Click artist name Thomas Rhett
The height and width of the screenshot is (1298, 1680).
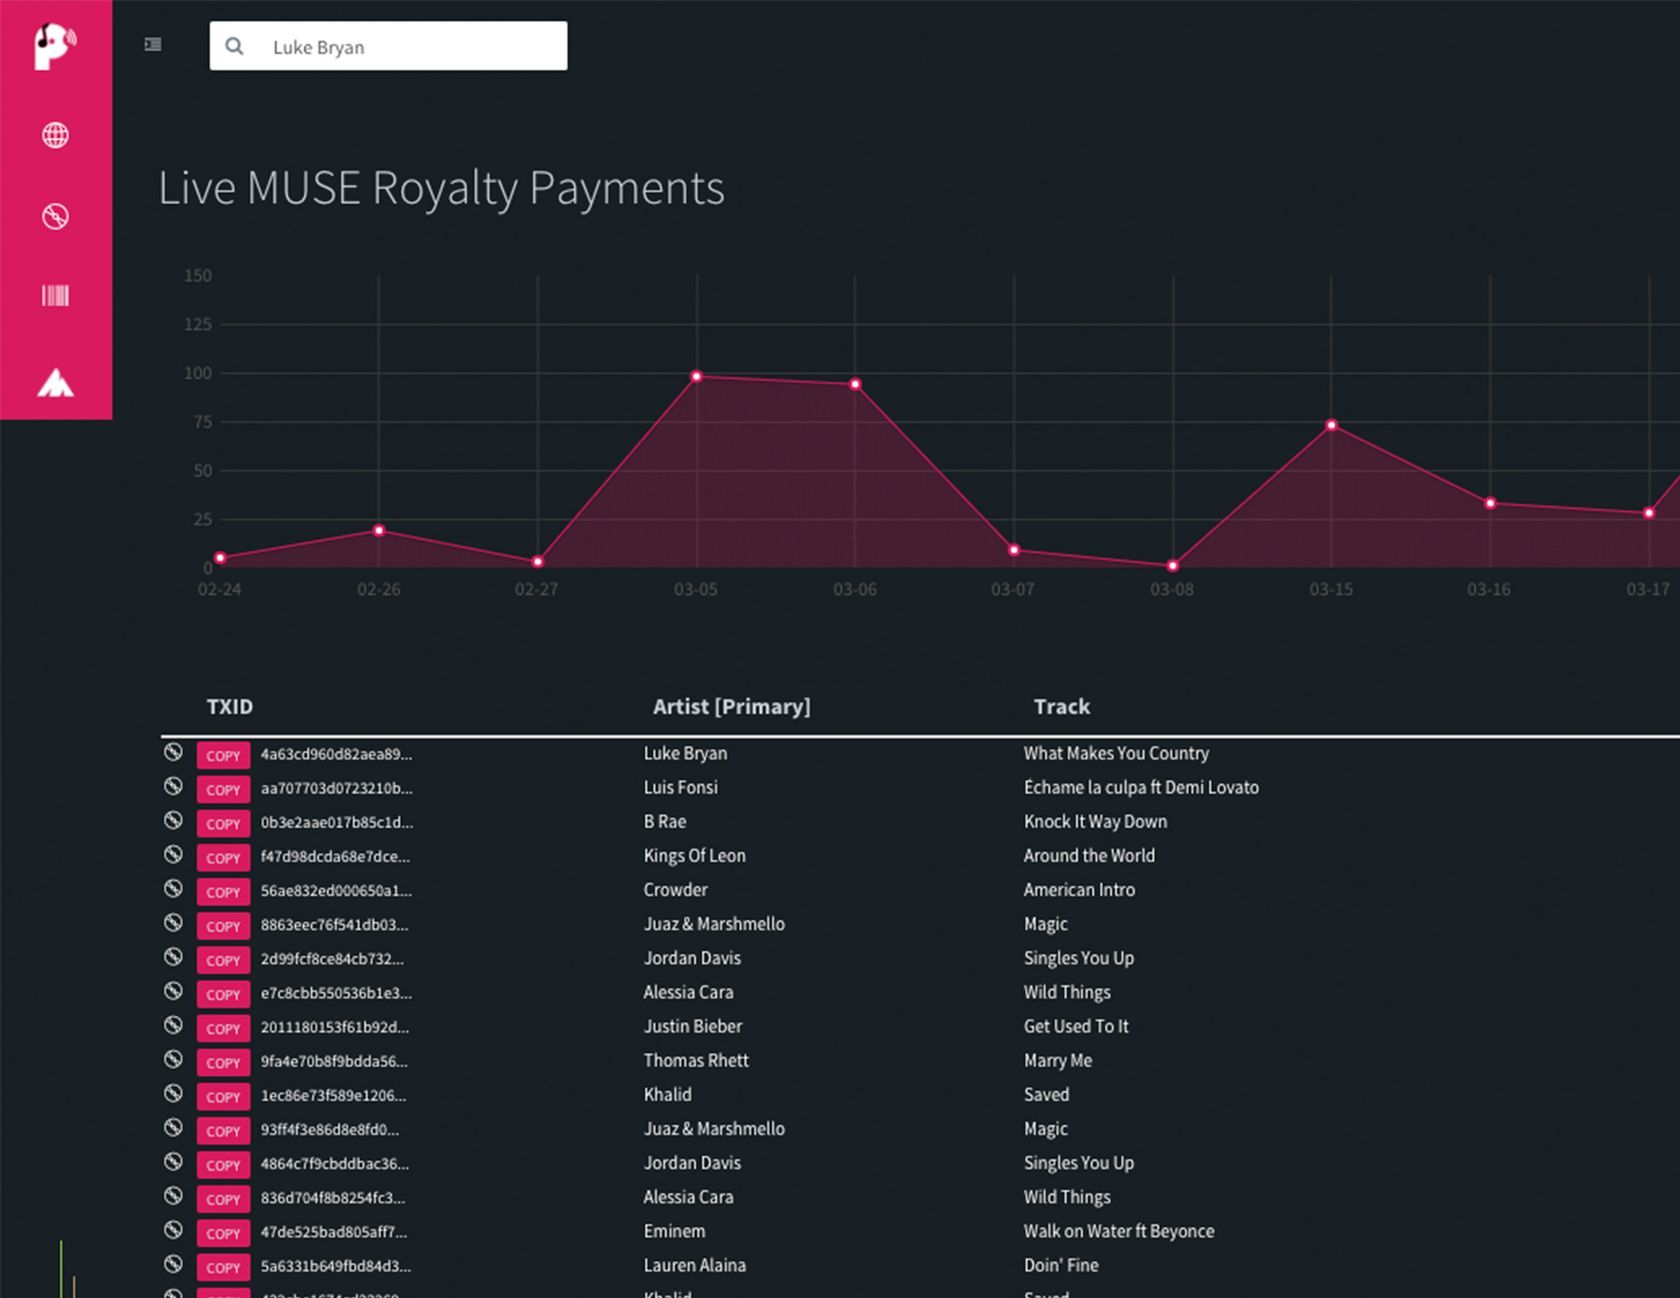click(x=696, y=1060)
